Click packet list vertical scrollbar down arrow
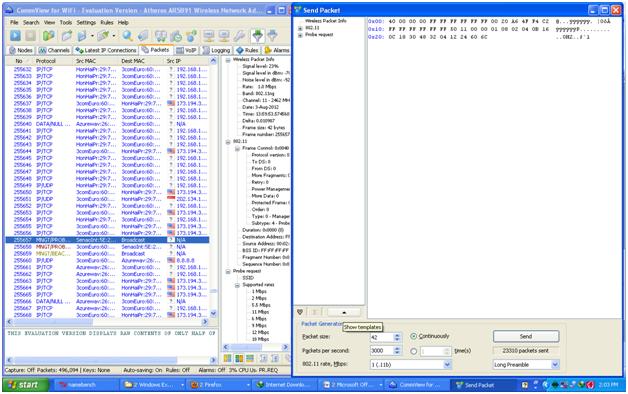Screen dimensions: 628x394 pyautogui.click(x=213, y=314)
